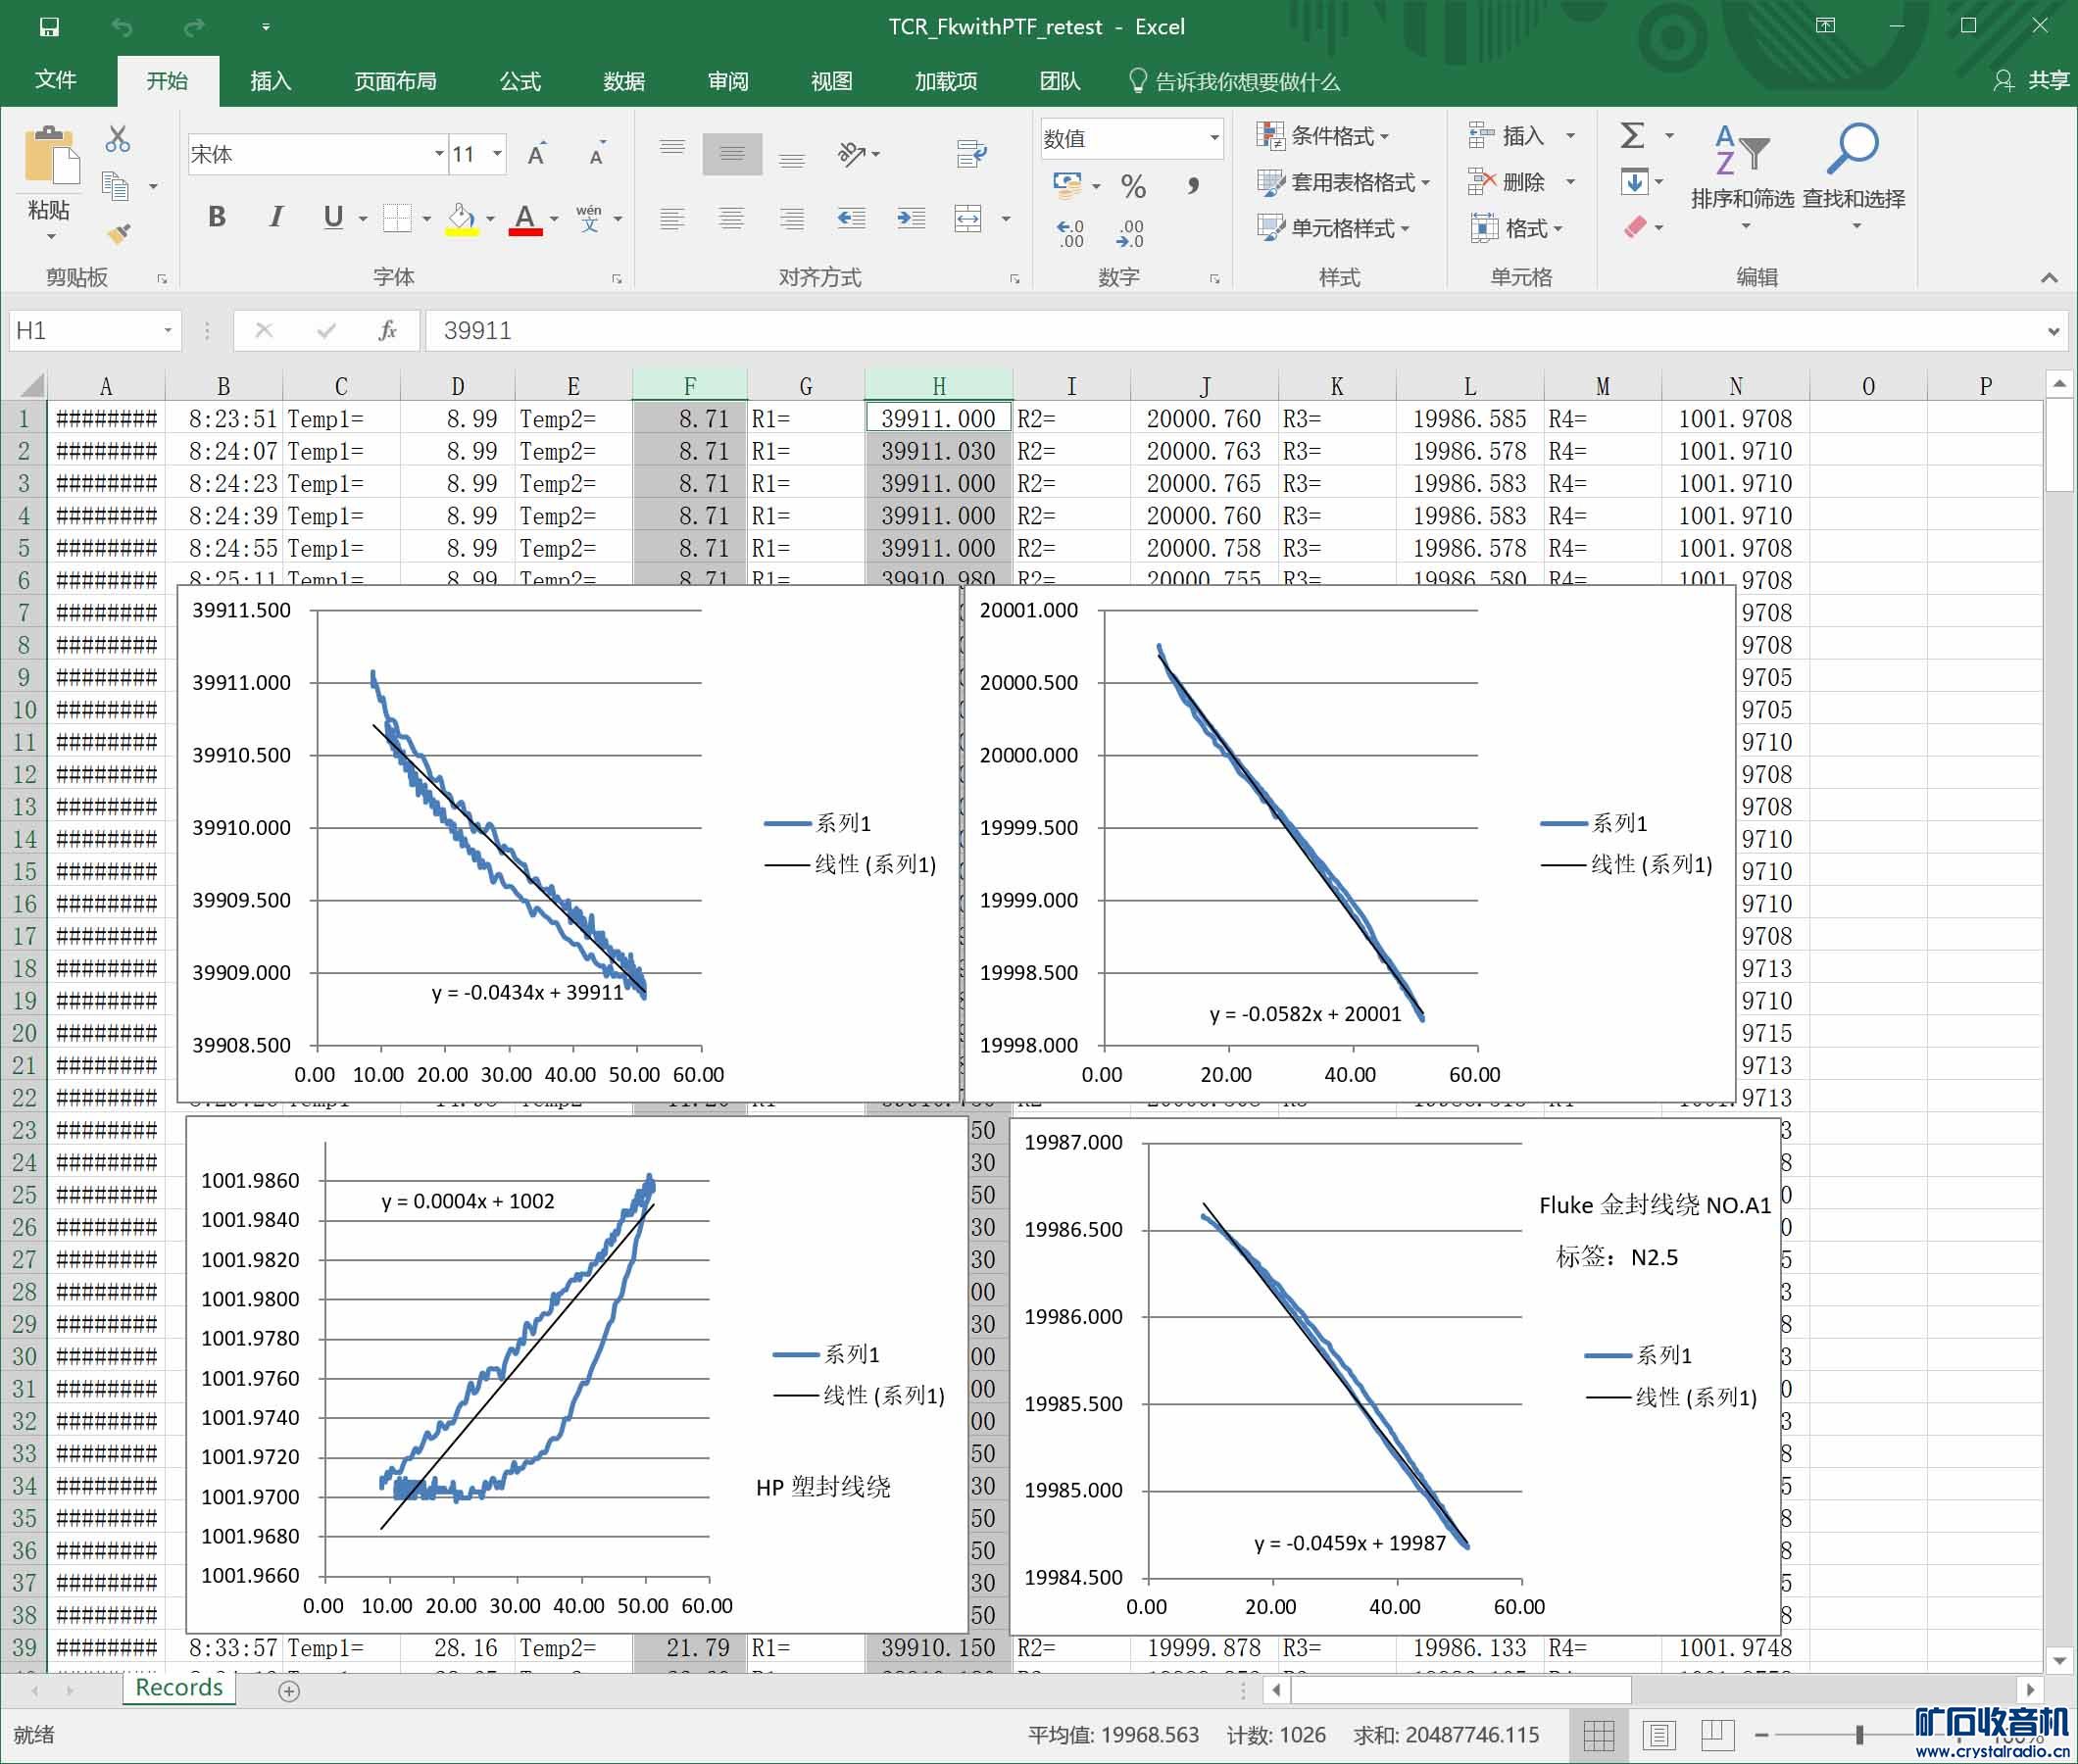
Task: Switch to the 数据 ribbon tab
Action: 623,81
